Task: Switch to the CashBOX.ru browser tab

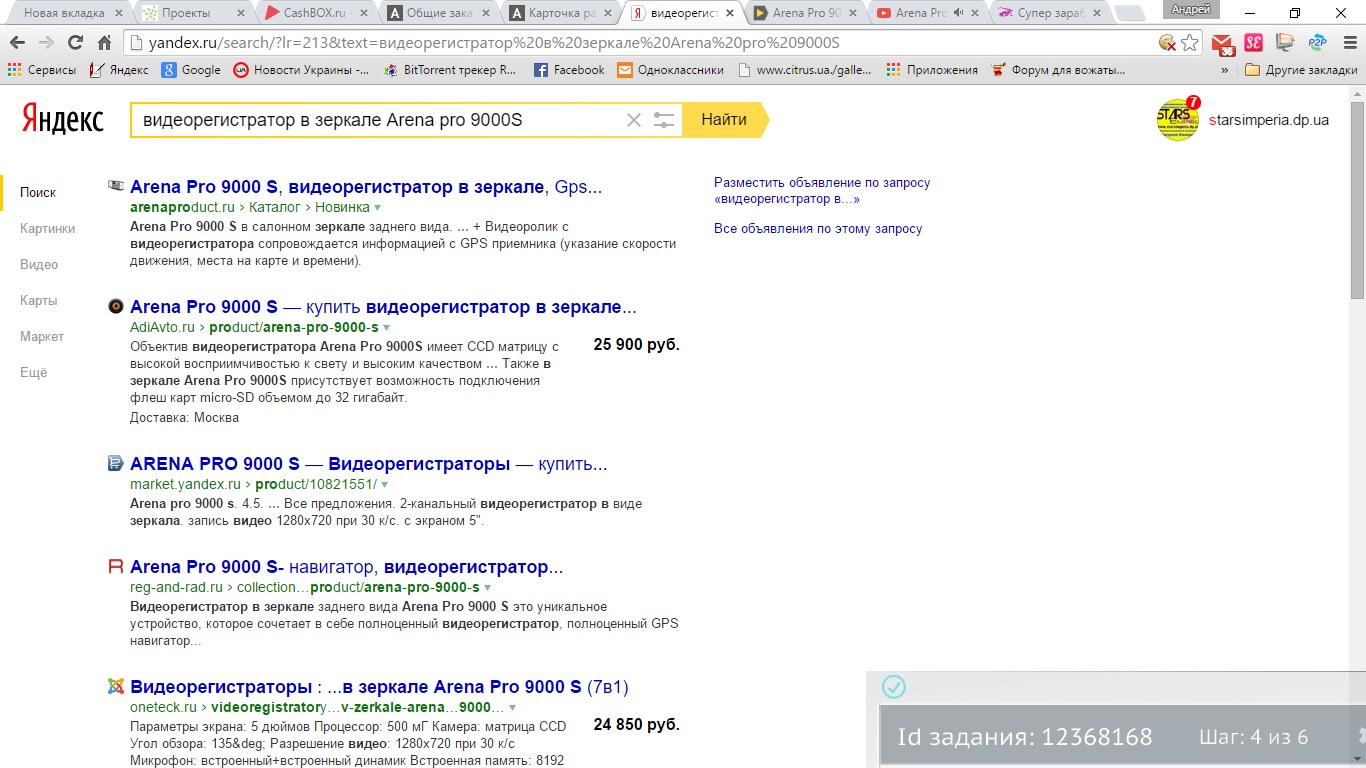Action: (x=313, y=13)
